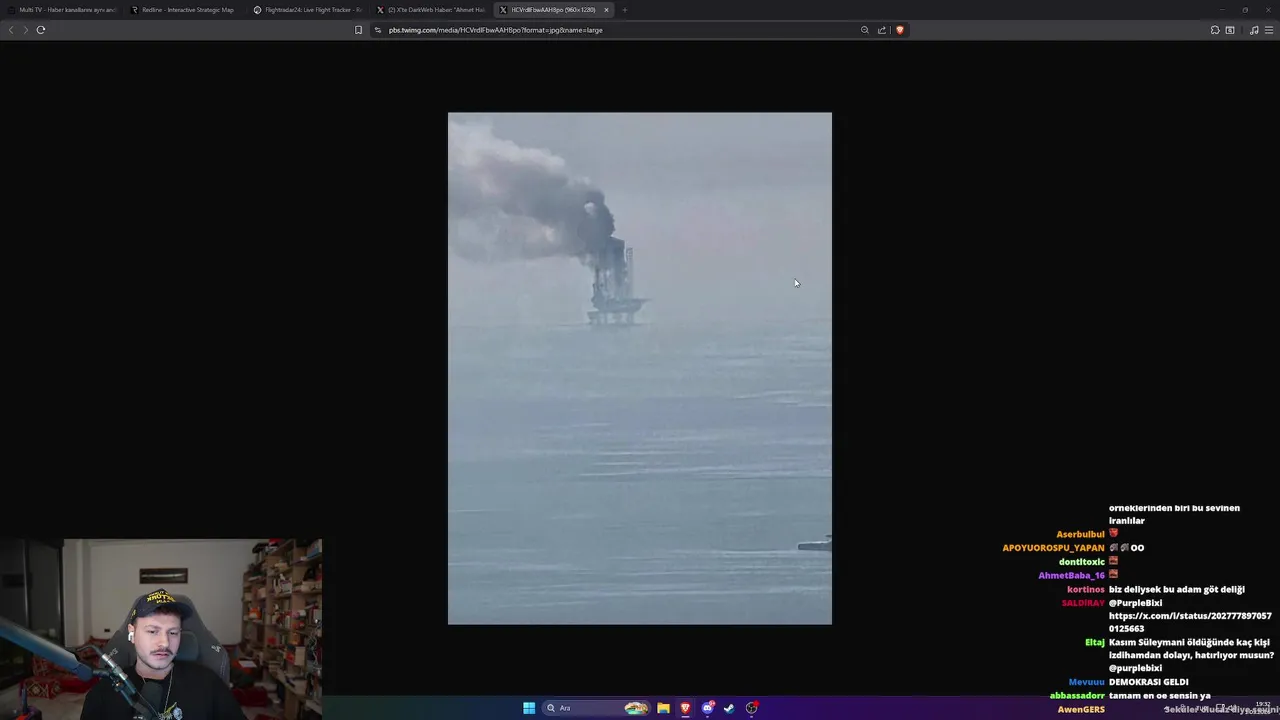Open Brave Shields lion icon
This screenshot has width=1280, height=720.
pyautogui.click(x=899, y=30)
